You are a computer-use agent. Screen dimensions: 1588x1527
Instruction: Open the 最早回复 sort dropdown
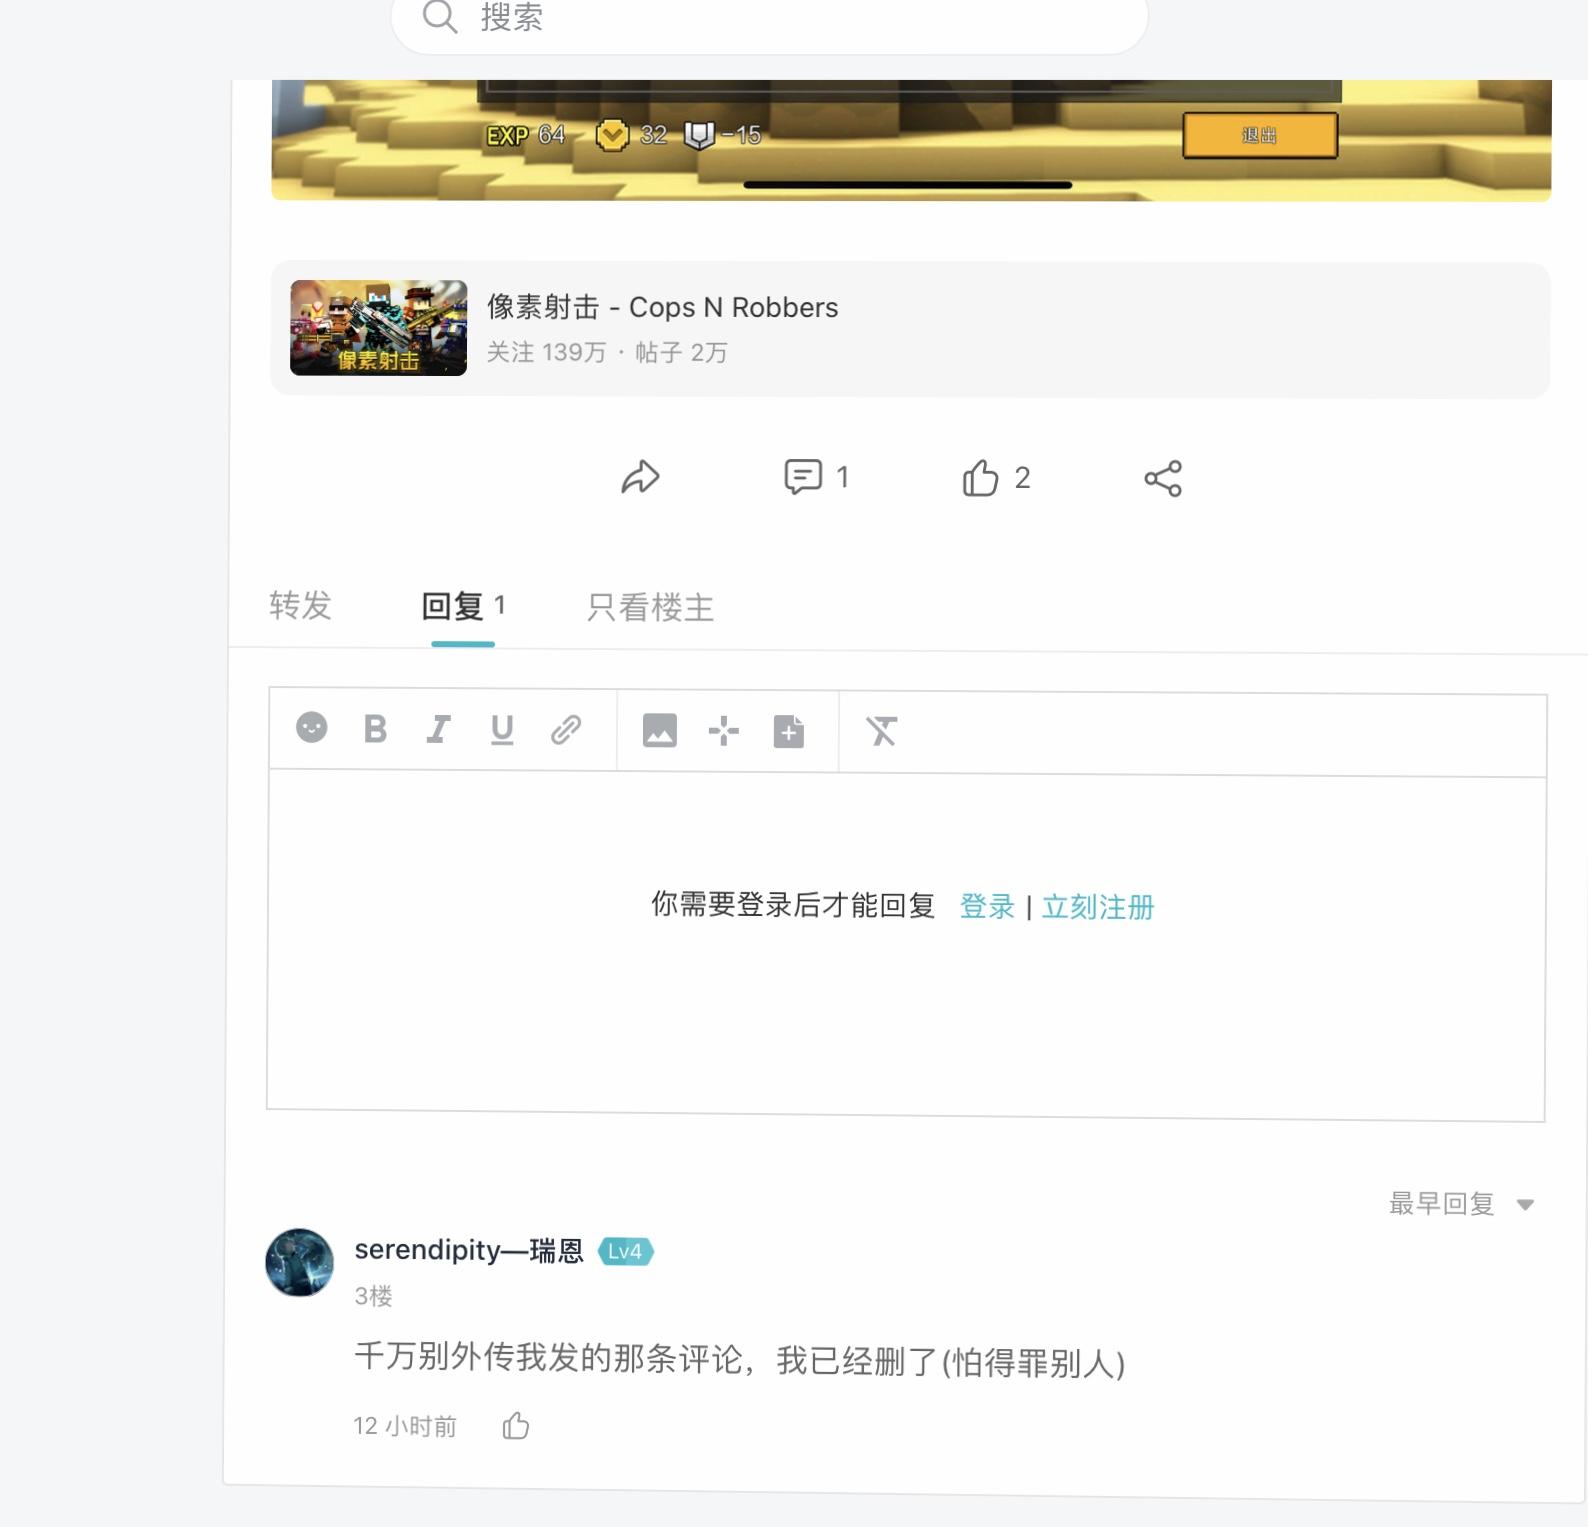click(1460, 1204)
